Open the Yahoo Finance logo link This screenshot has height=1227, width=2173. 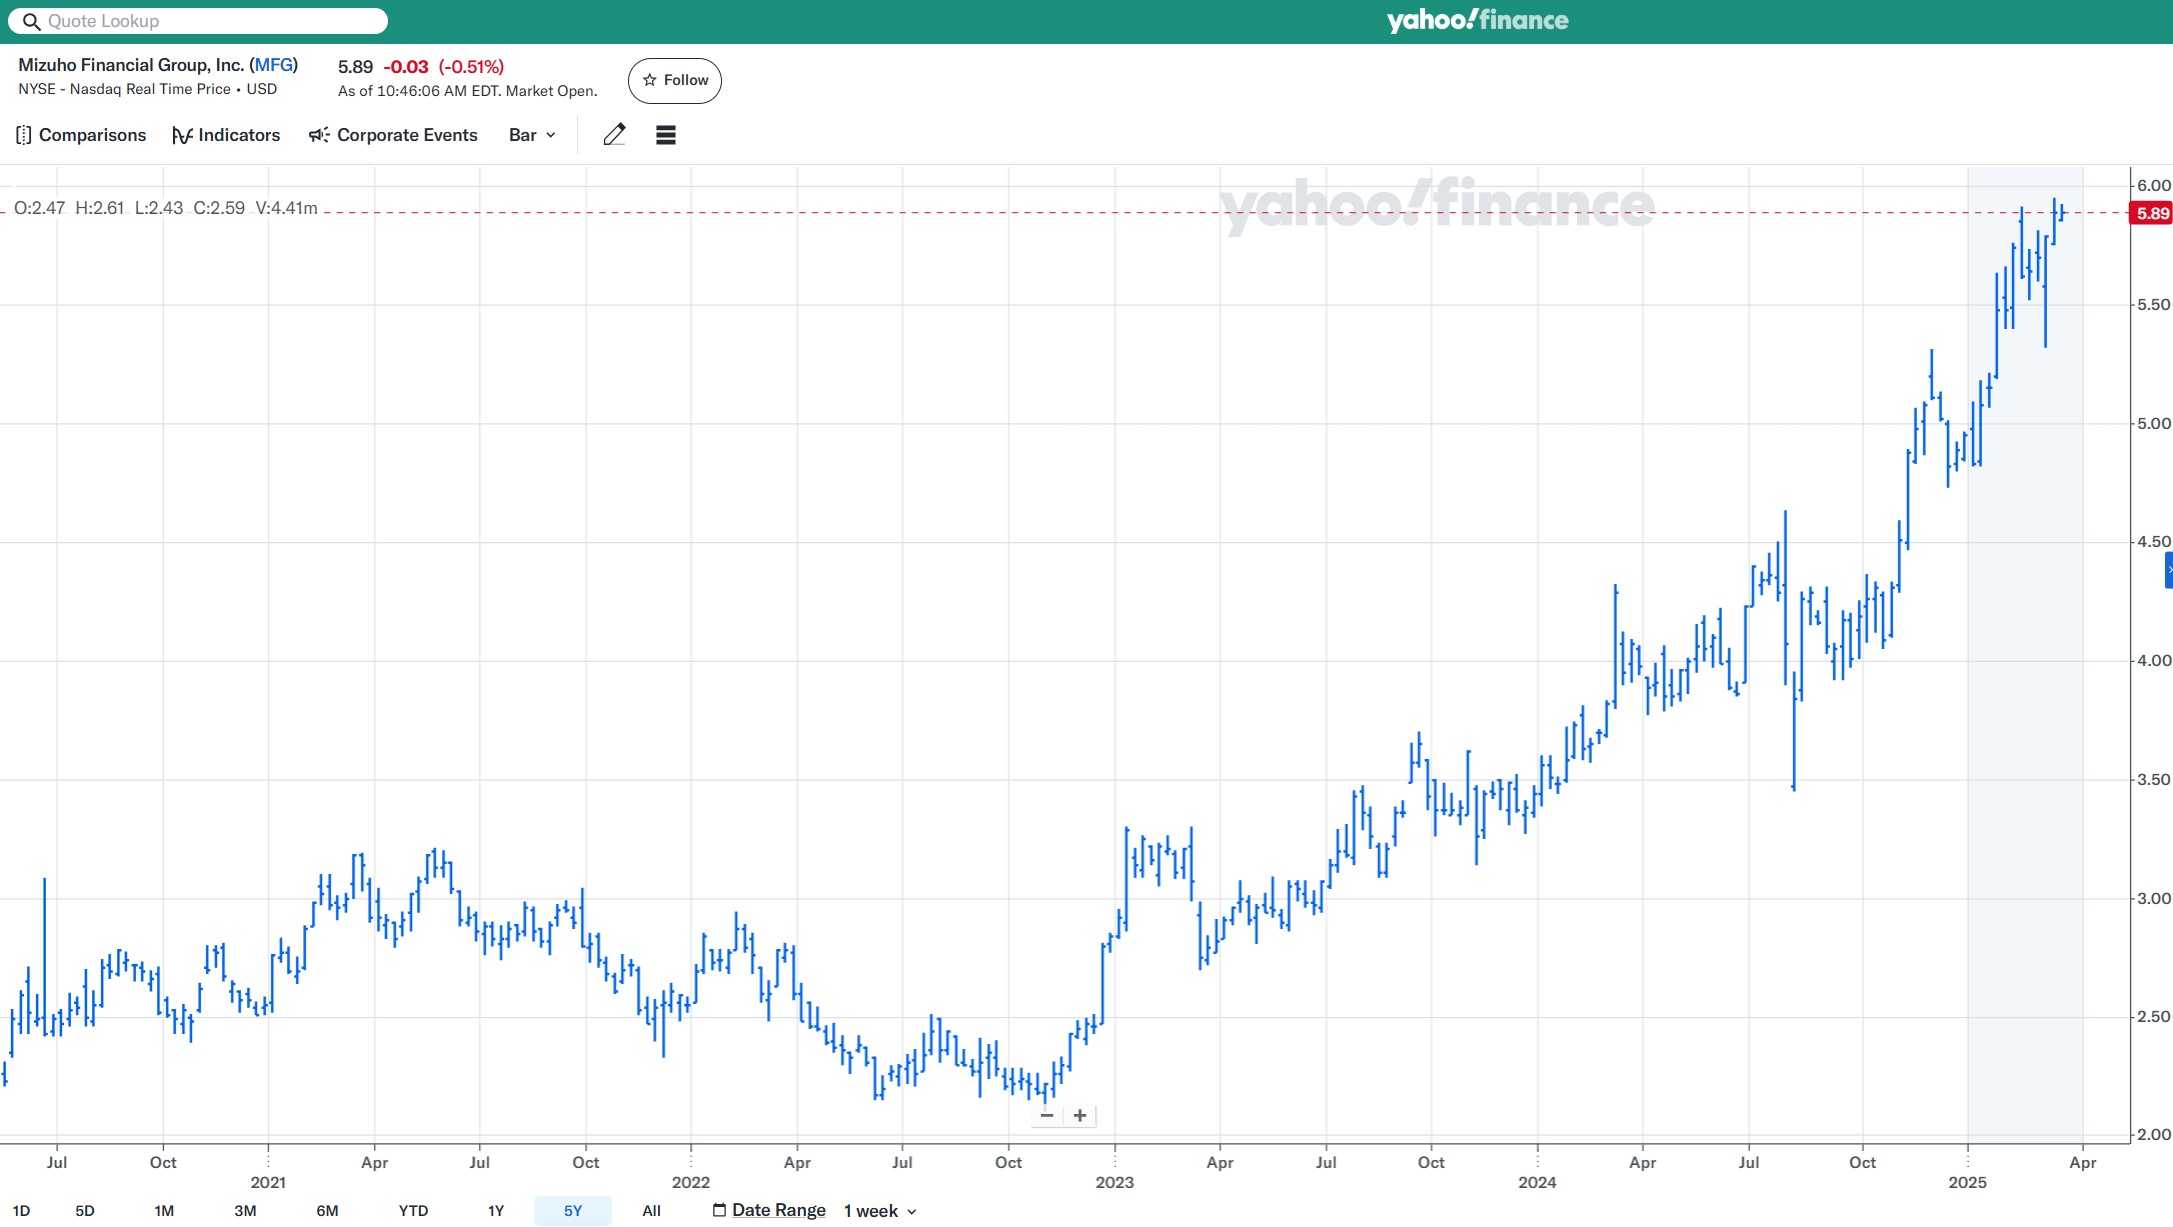[x=1477, y=20]
